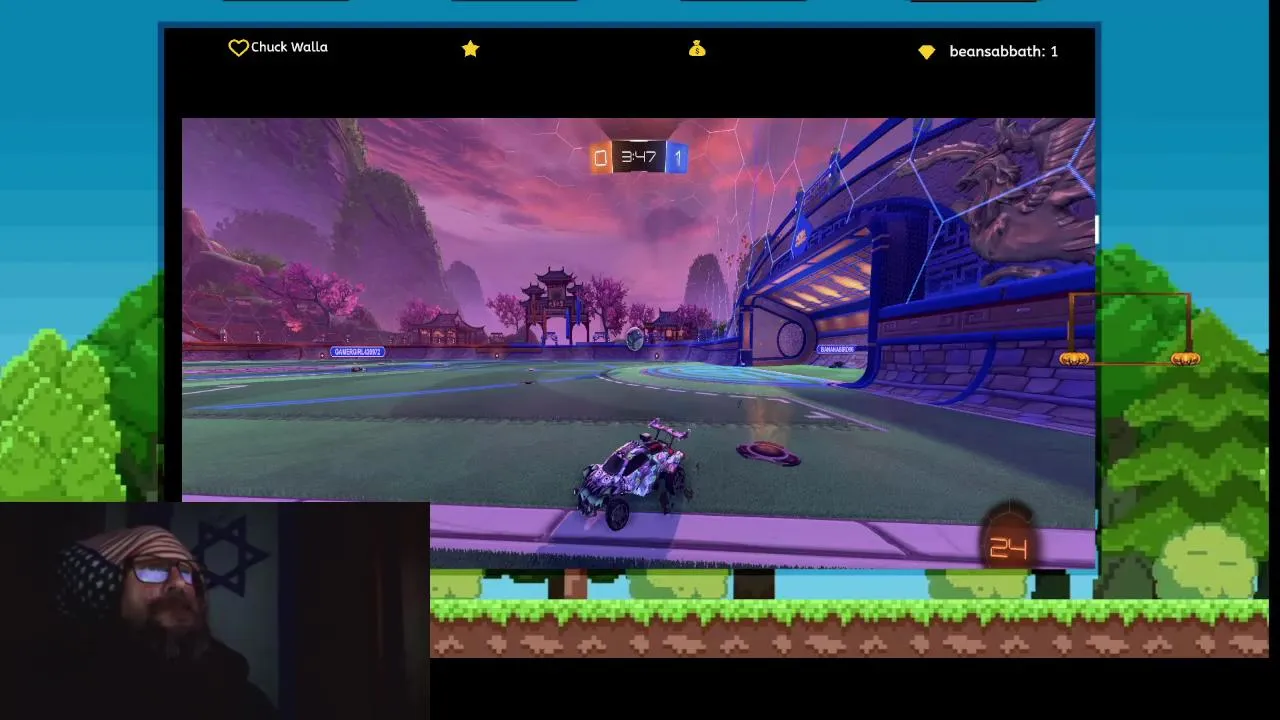1280x720 pixels.
Task: Click the webcam overlay of streamer
Action: coord(215,611)
